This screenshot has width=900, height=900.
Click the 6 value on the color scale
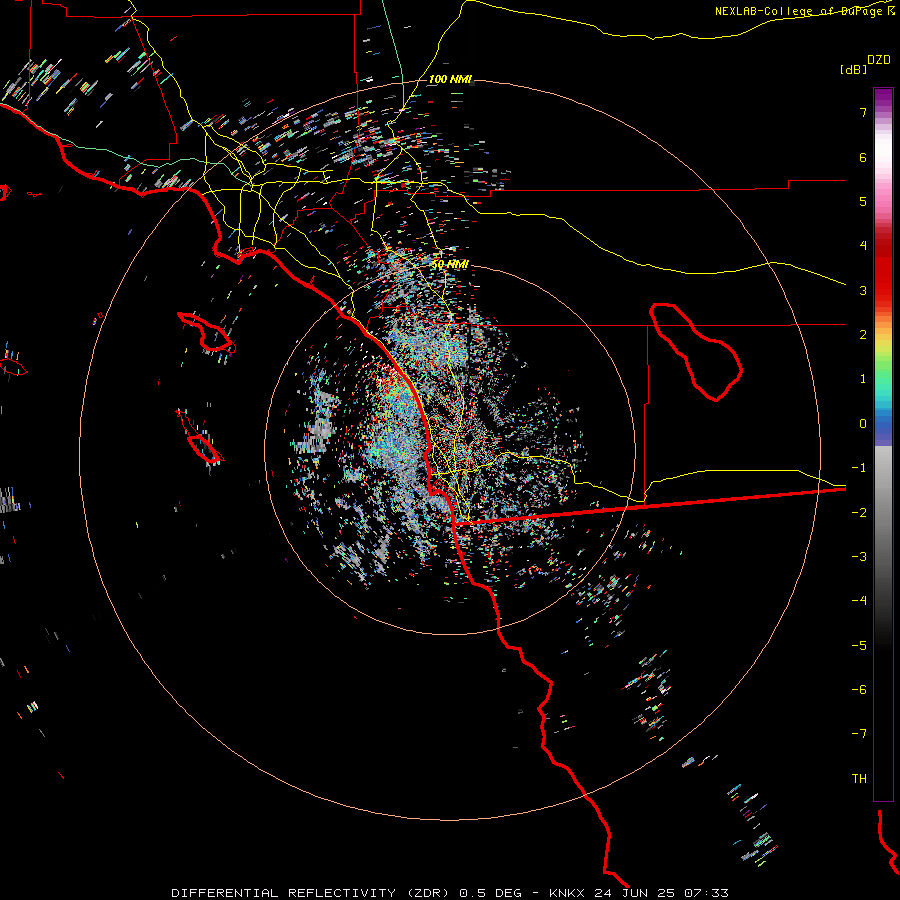863,157
